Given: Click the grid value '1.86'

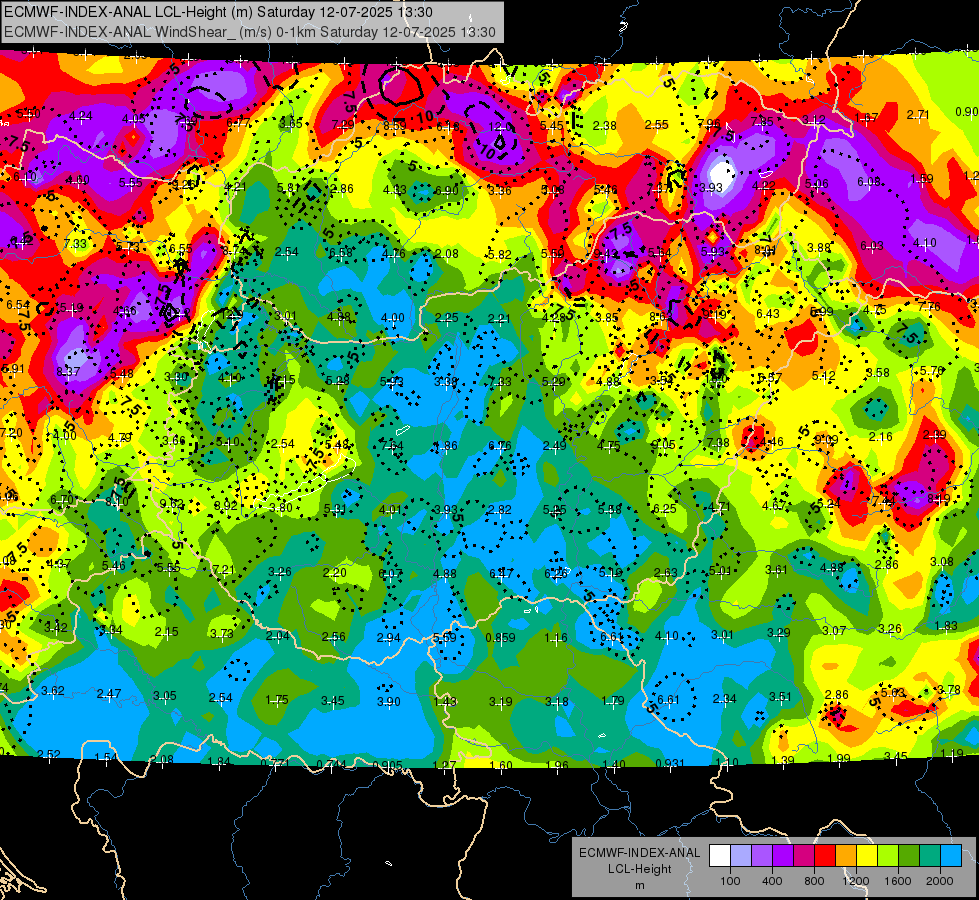Looking at the screenshot, I should coord(446,446).
